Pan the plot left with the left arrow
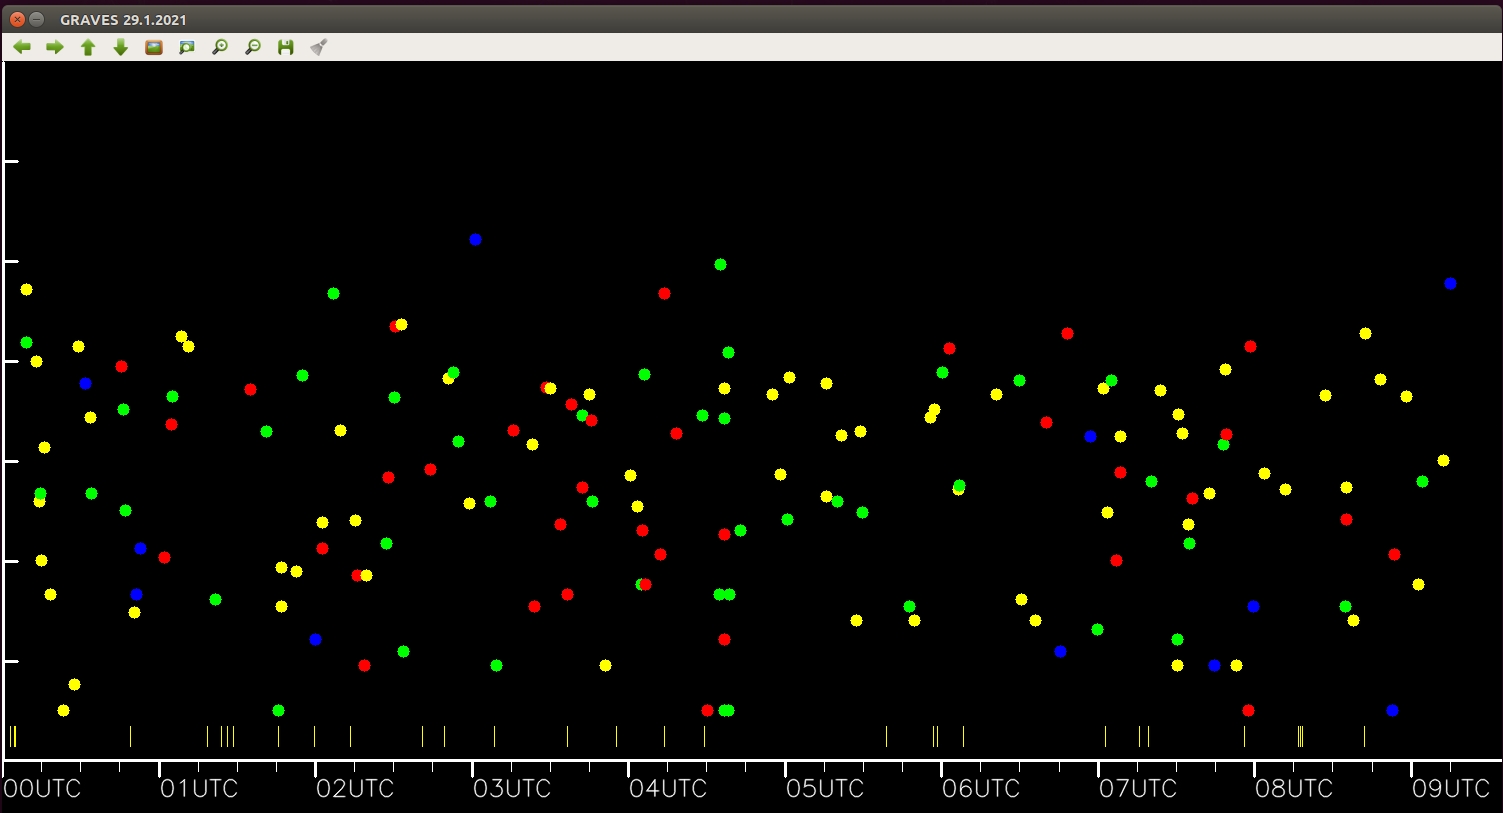Viewport: 1503px width, 813px height. tap(22, 47)
